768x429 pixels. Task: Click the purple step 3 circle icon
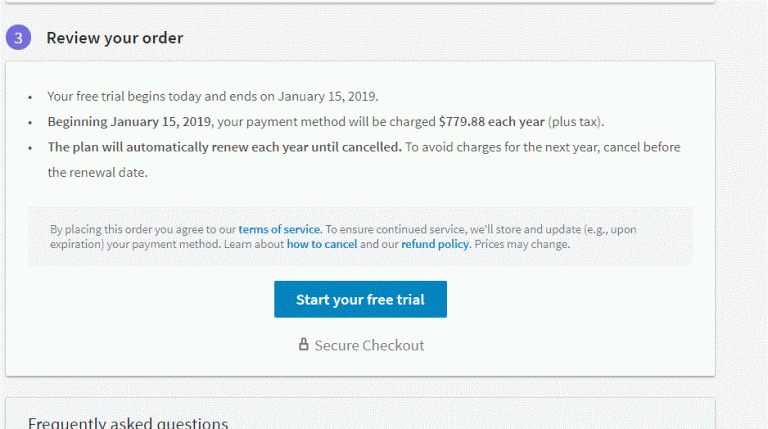tap(19, 38)
